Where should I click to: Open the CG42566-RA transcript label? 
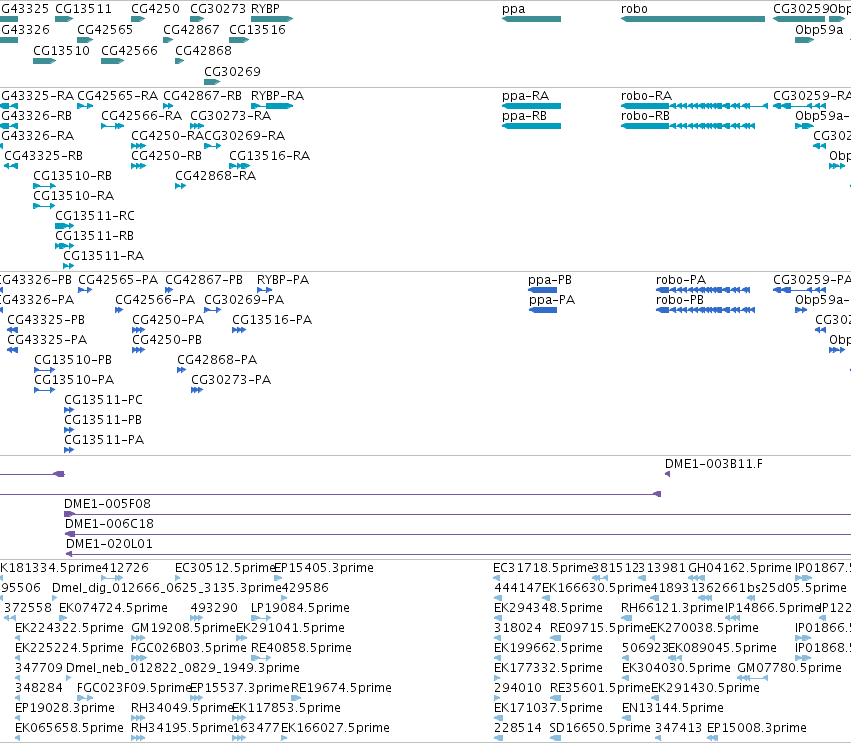142,116
